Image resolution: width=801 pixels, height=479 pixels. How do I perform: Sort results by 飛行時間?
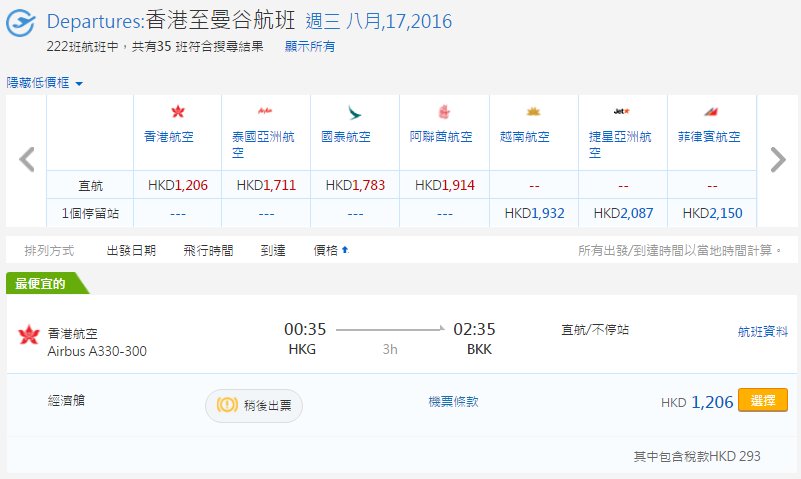pyautogui.click(x=208, y=250)
